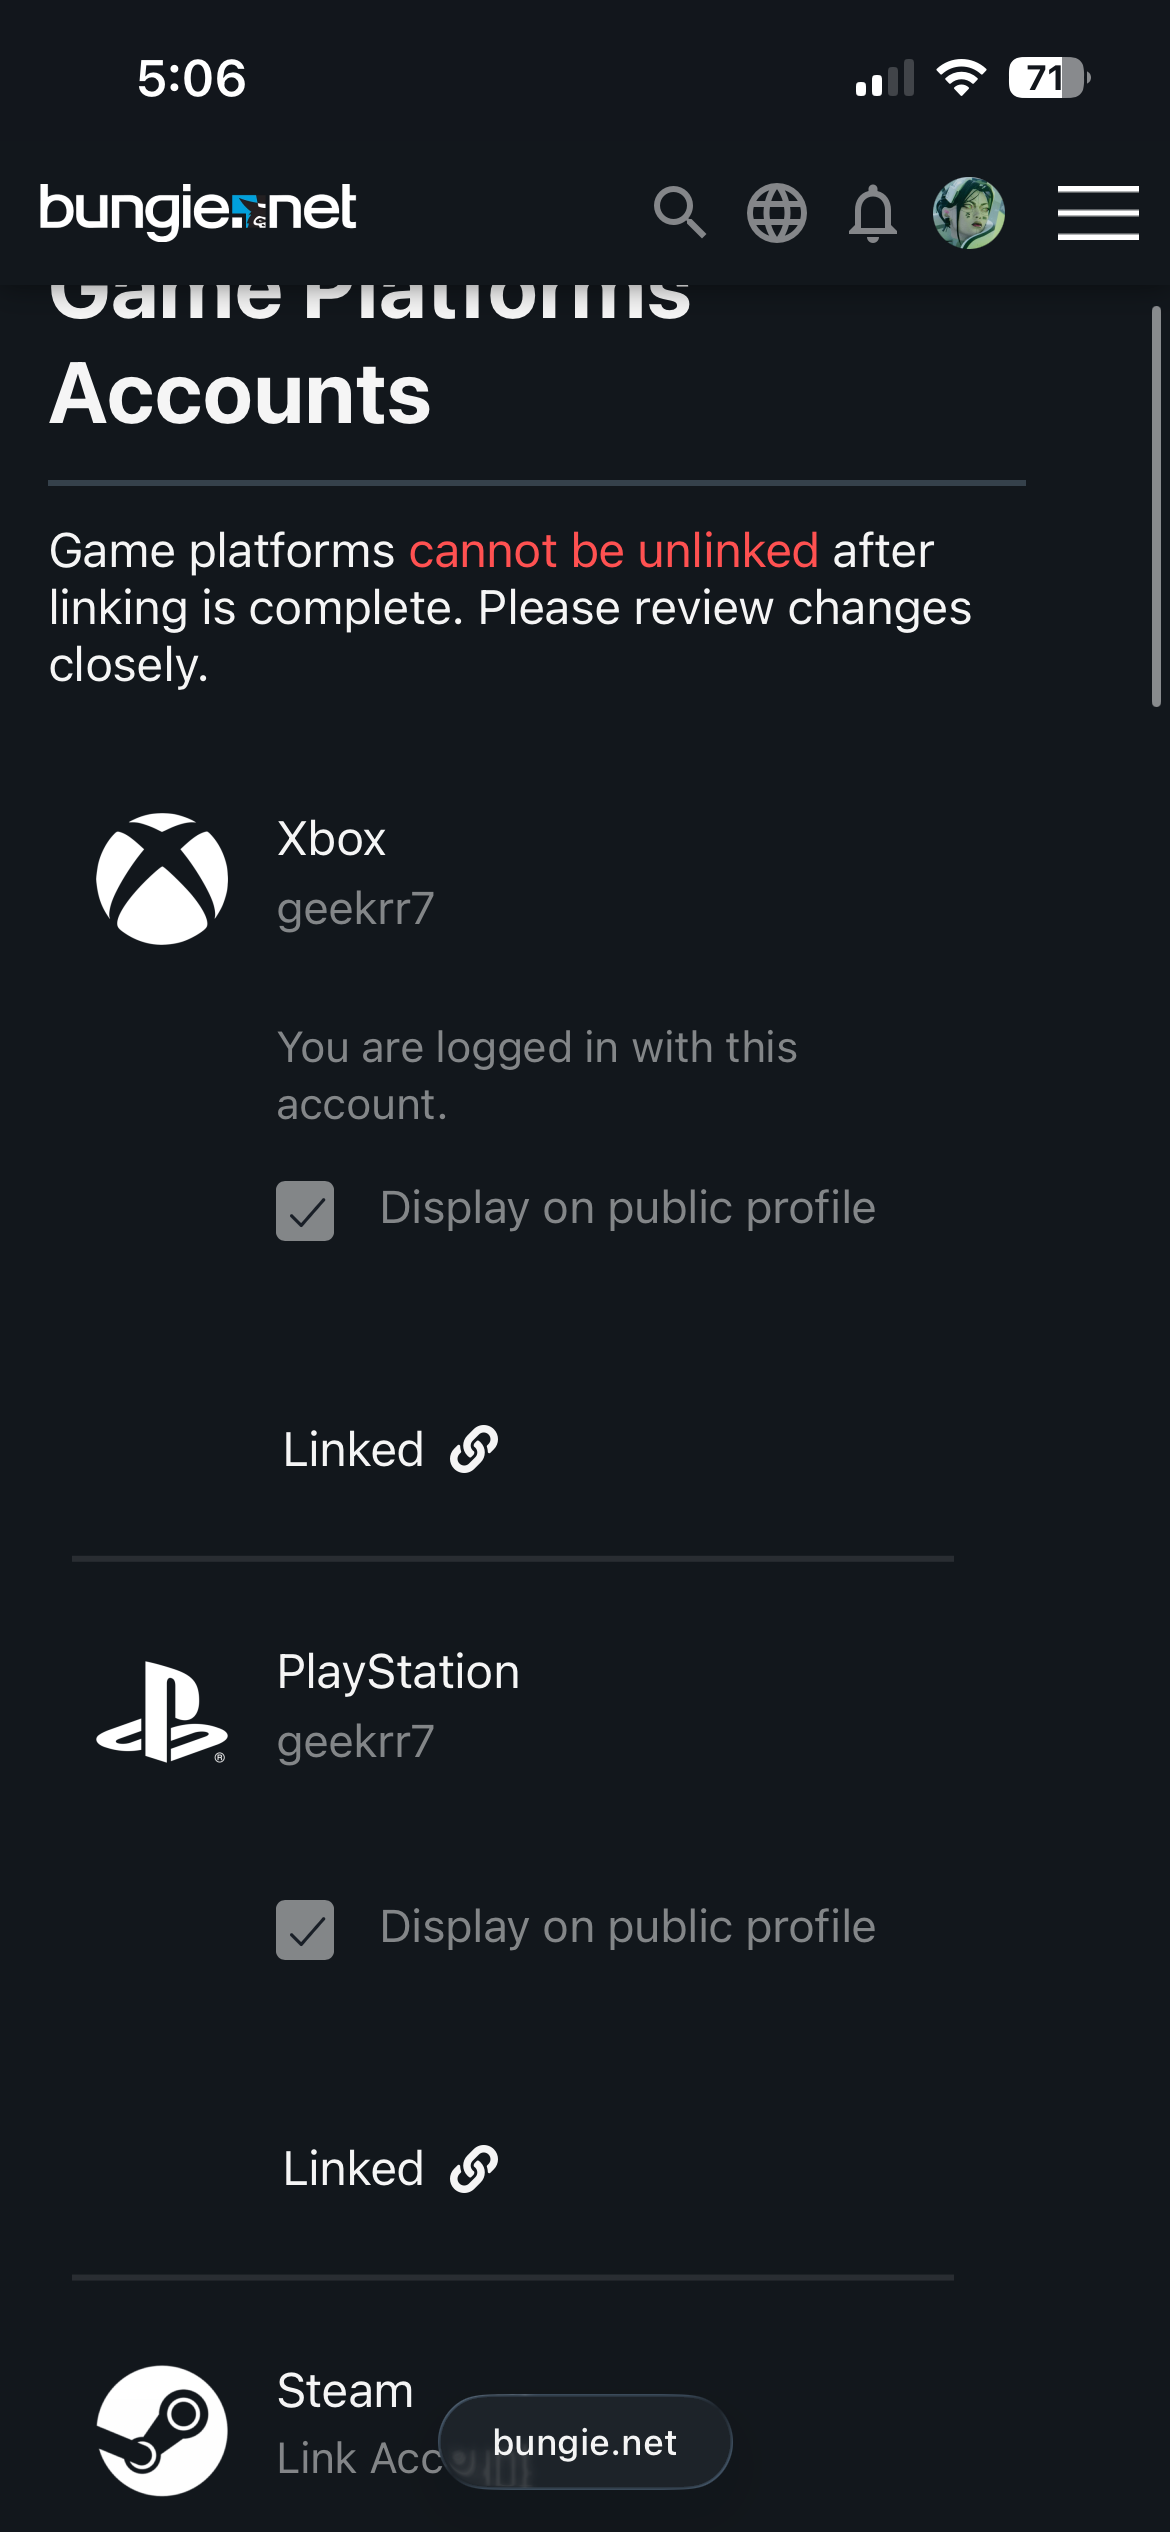This screenshot has width=1170, height=2532.
Task: Tap the PlayStation Linked status button
Action: (x=354, y=2168)
